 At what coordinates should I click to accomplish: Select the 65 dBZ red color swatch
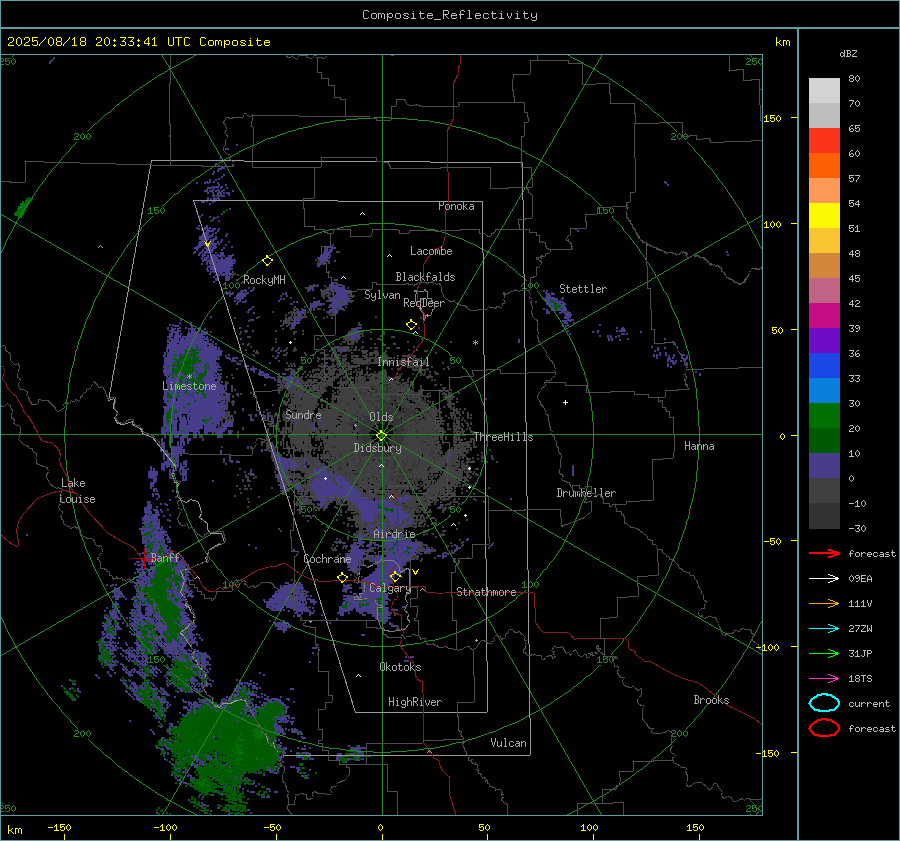tap(824, 141)
